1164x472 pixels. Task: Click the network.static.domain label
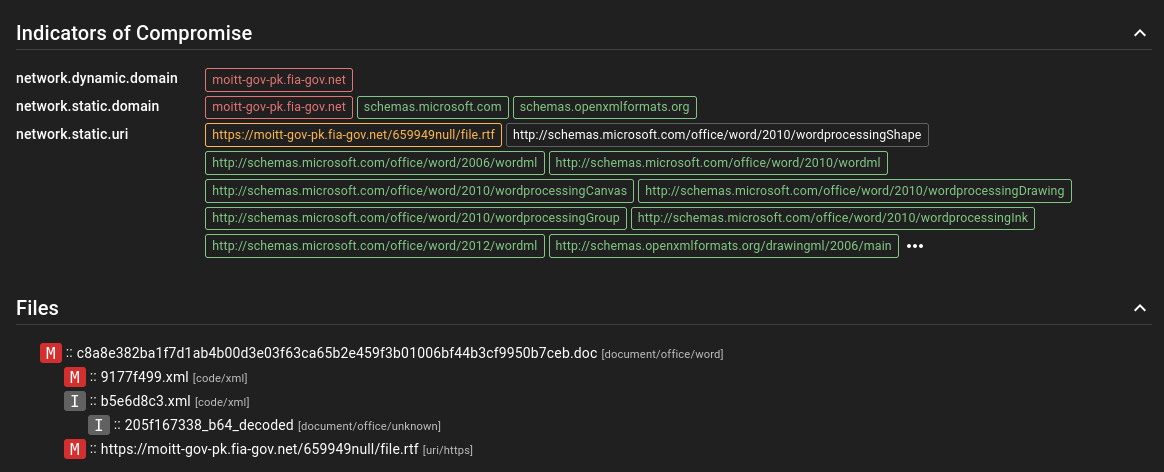pos(88,106)
